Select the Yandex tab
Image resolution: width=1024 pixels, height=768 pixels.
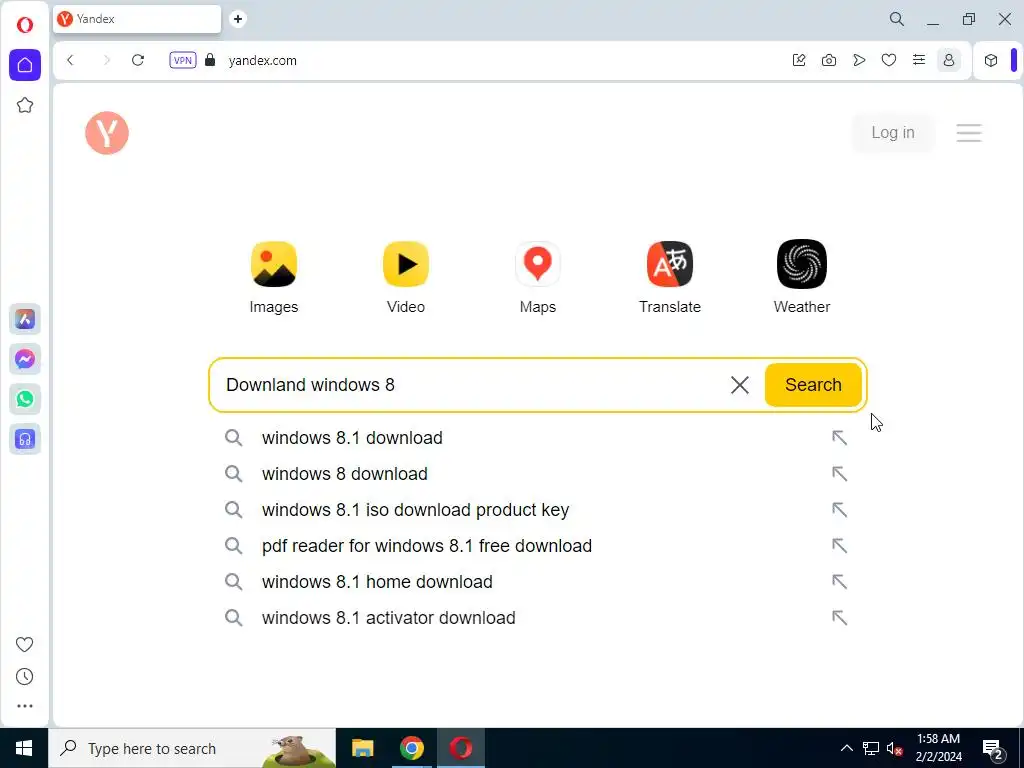click(137, 19)
